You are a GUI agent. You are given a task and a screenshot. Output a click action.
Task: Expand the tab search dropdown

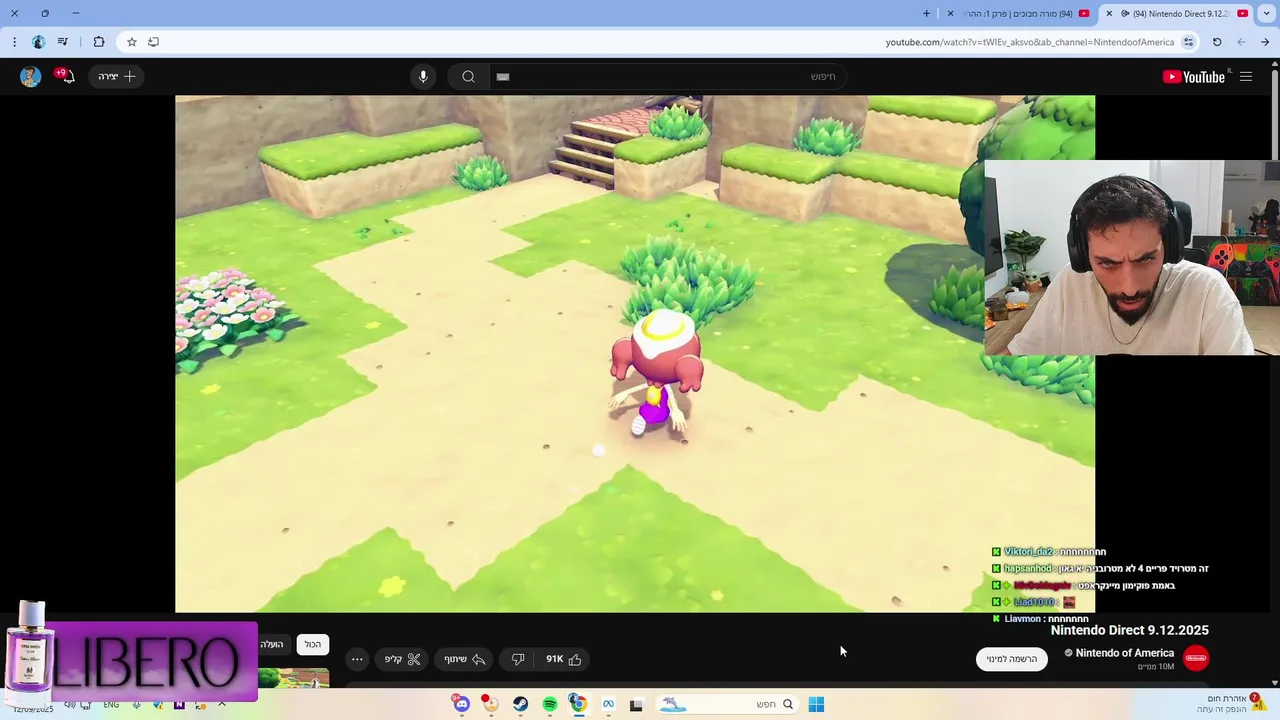point(1266,14)
